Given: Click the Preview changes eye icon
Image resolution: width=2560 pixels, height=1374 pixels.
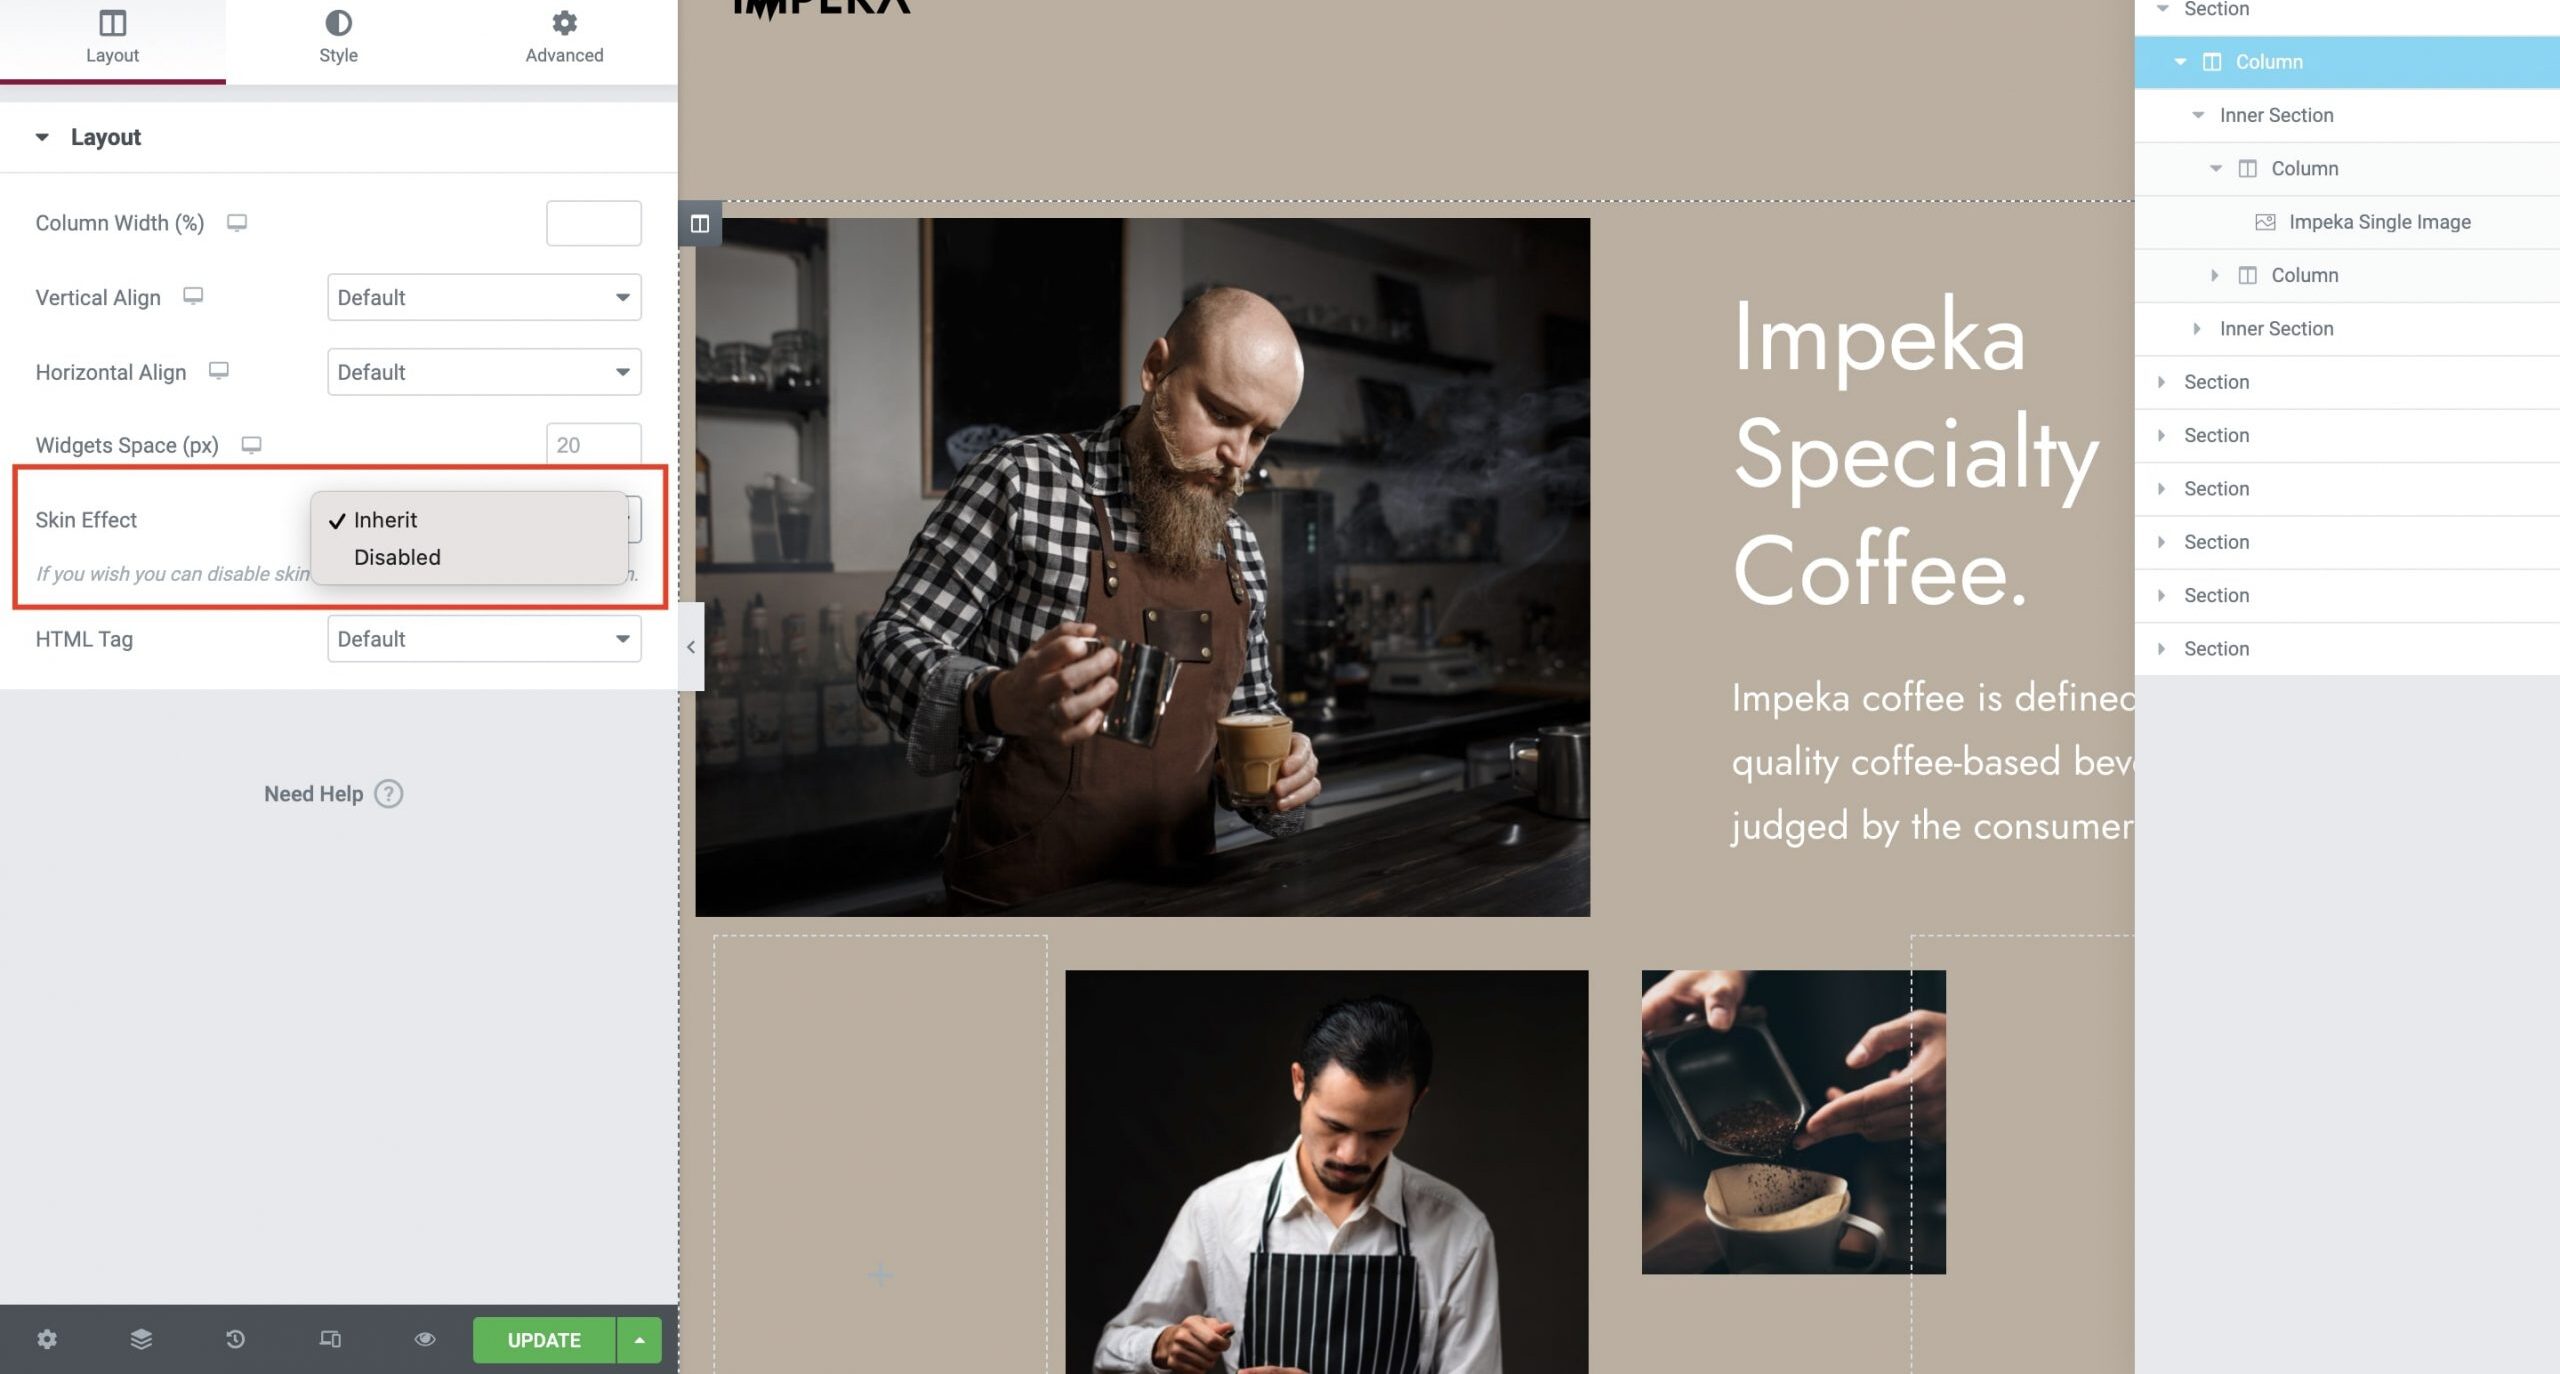Looking at the screenshot, I should [425, 1339].
